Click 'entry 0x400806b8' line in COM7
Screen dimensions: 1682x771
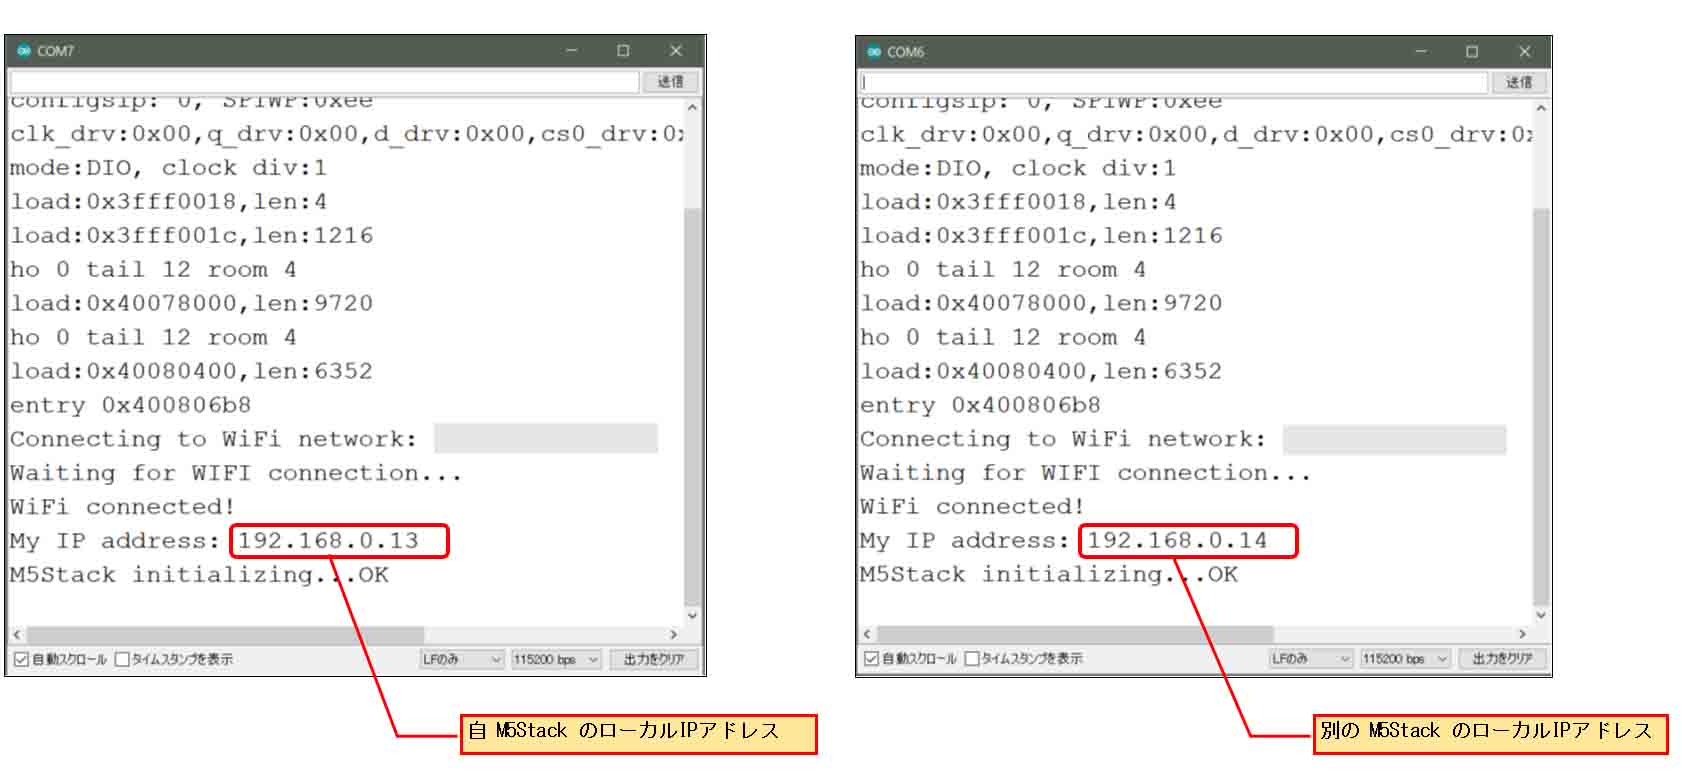[x=130, y=405]
